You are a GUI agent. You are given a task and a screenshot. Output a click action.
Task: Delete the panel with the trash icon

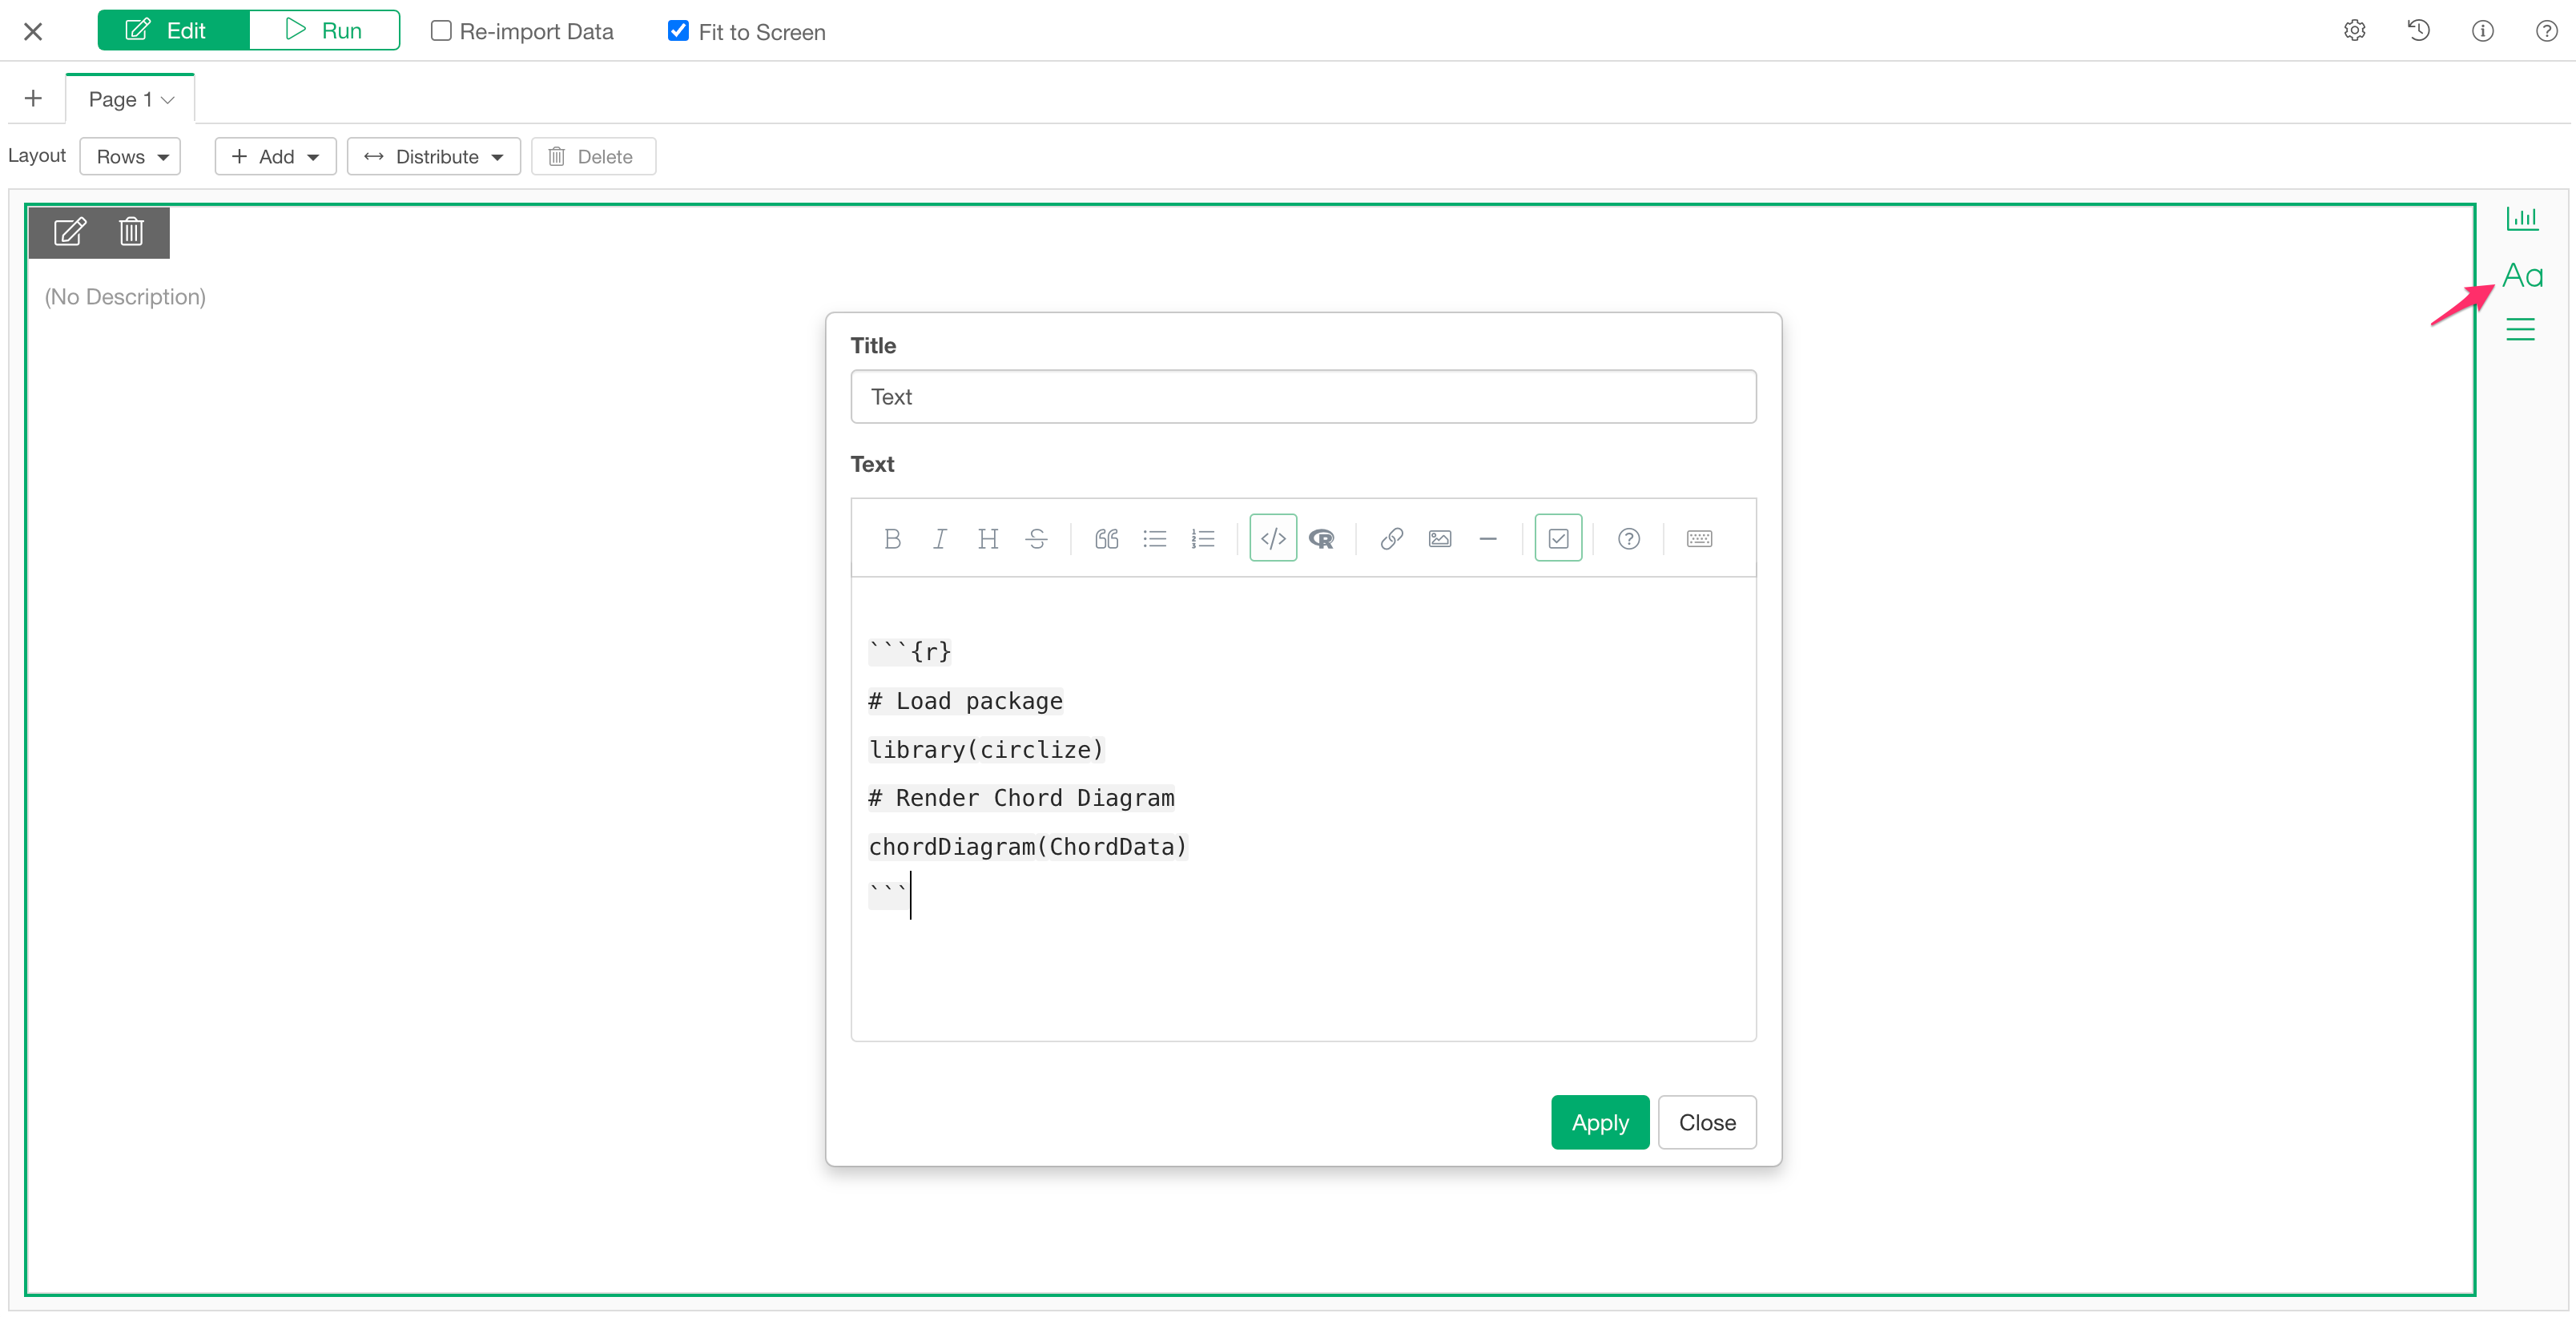(x=131, y=232)
